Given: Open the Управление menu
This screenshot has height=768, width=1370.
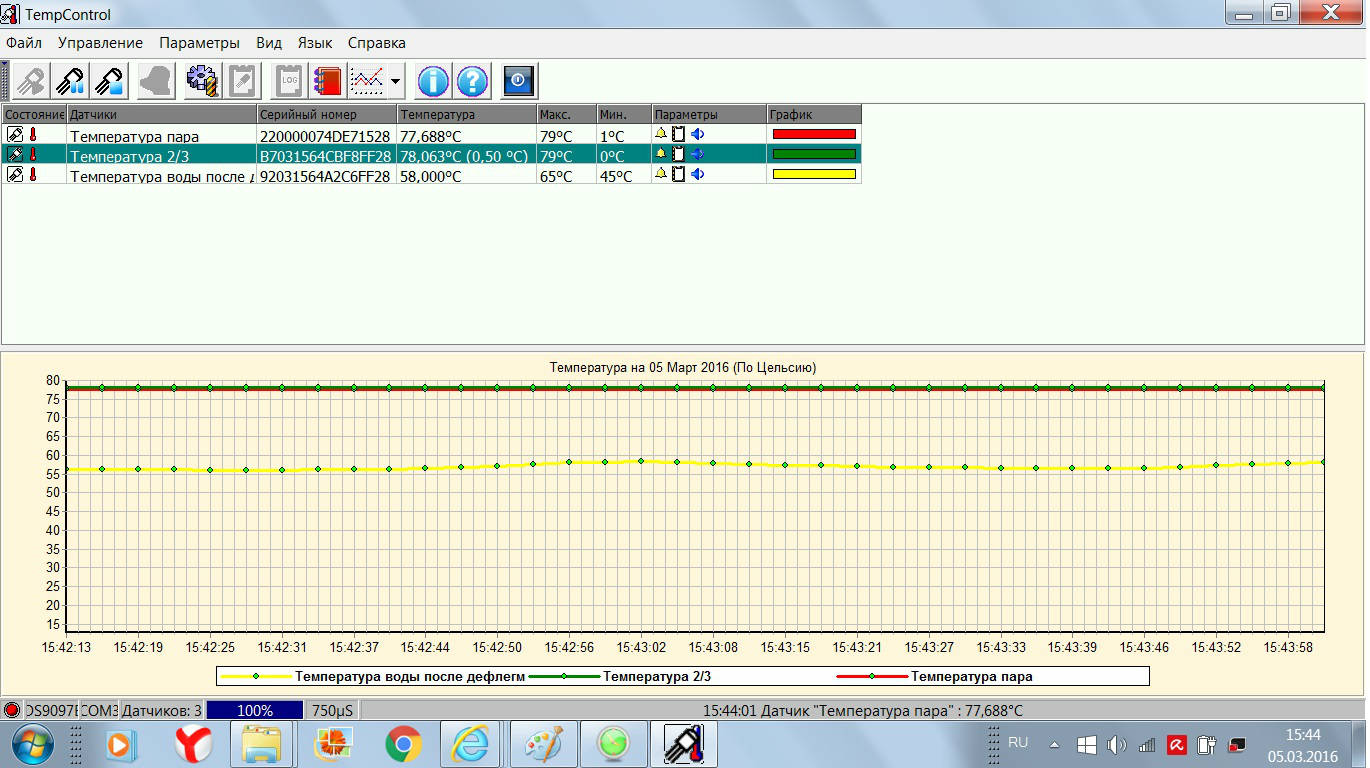Looking at the screenshot, I should coord(100,43).
